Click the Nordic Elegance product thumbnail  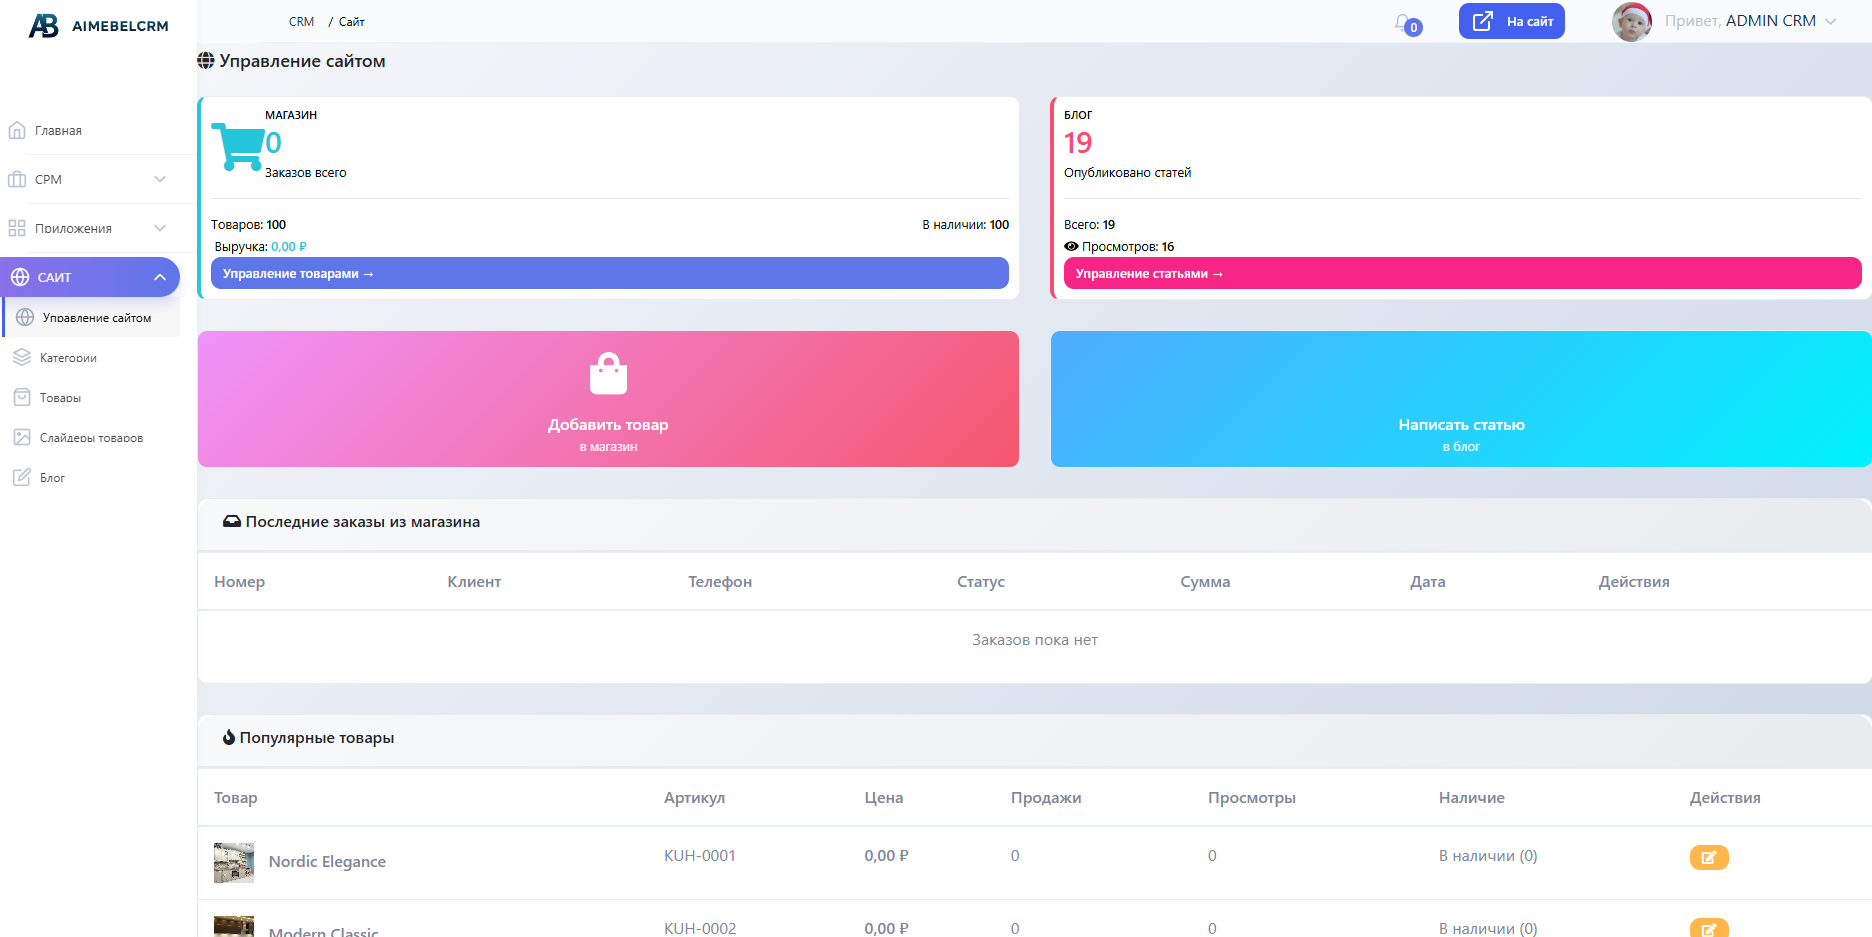click(234, 862)
